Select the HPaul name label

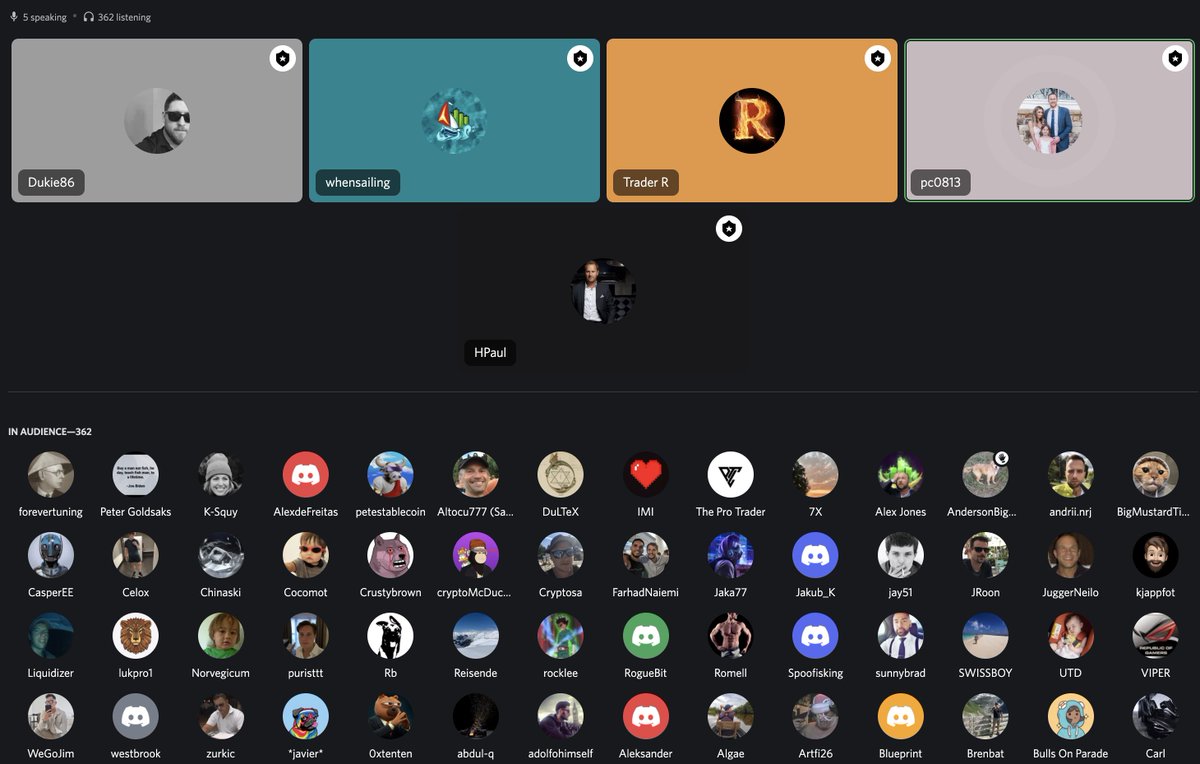coord(490,352)
